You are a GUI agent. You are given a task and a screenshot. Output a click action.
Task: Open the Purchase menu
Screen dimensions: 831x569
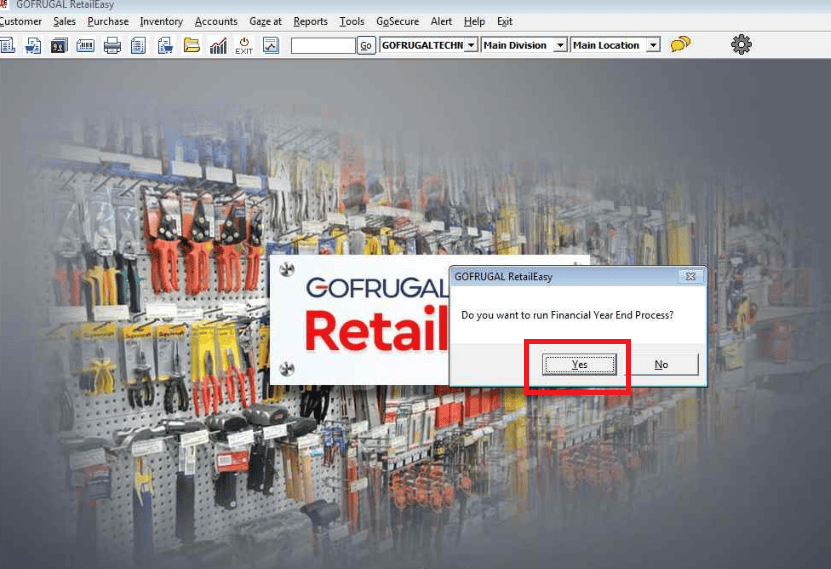(108, 21)
